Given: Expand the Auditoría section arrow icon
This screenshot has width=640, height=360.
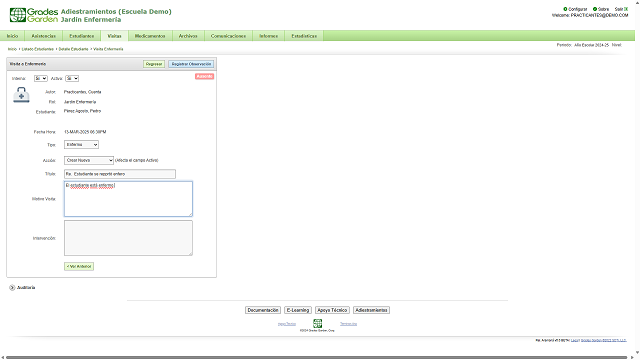Looking at the screenshot, I should [x=12, y=287].
